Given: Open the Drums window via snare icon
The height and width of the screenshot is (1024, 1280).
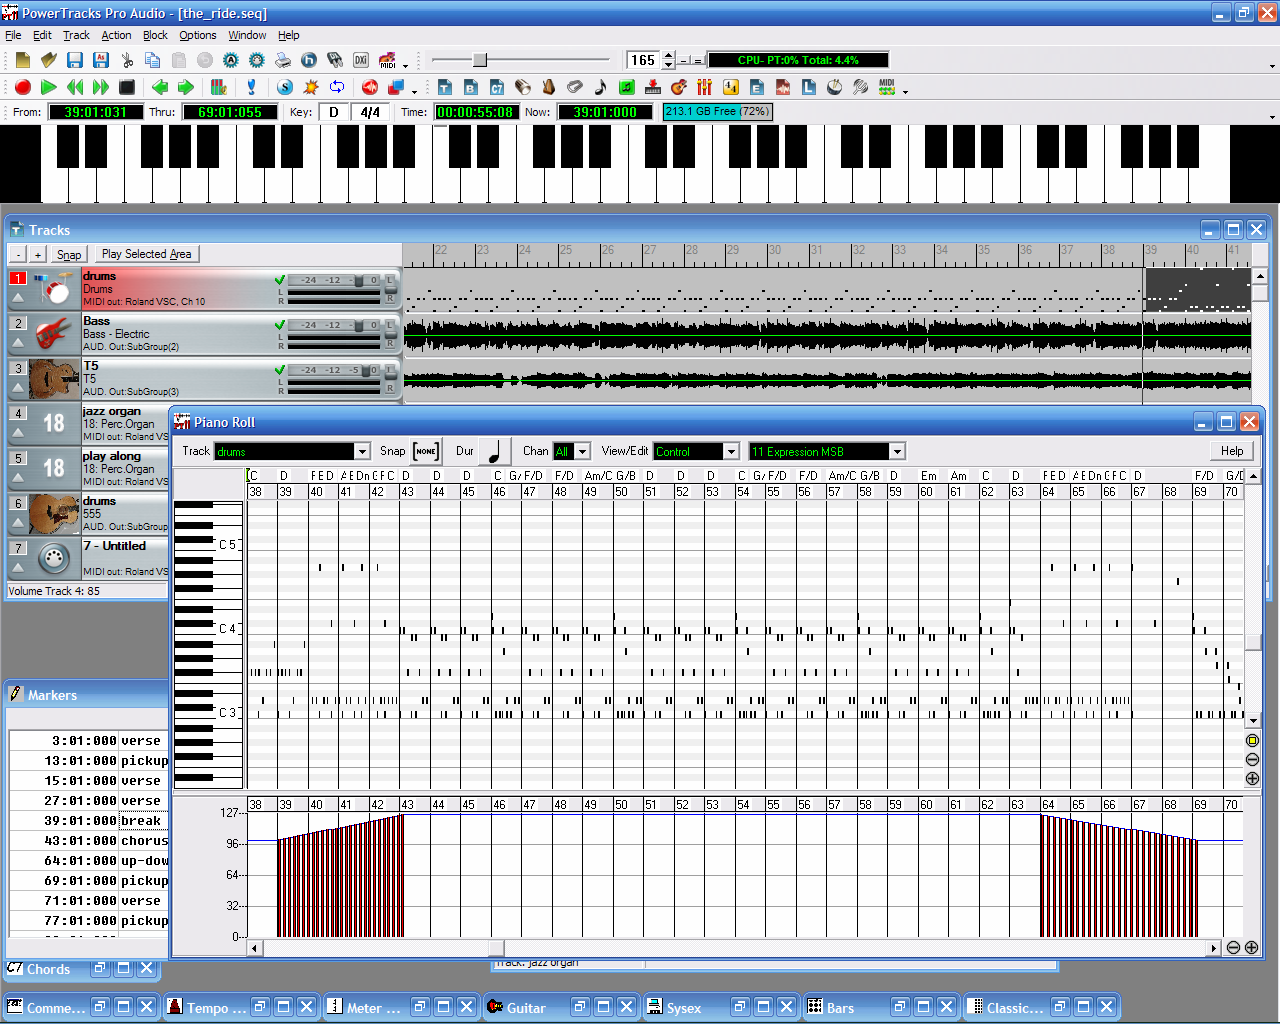Looking at the screenshot, I should (x=835, y=88).
